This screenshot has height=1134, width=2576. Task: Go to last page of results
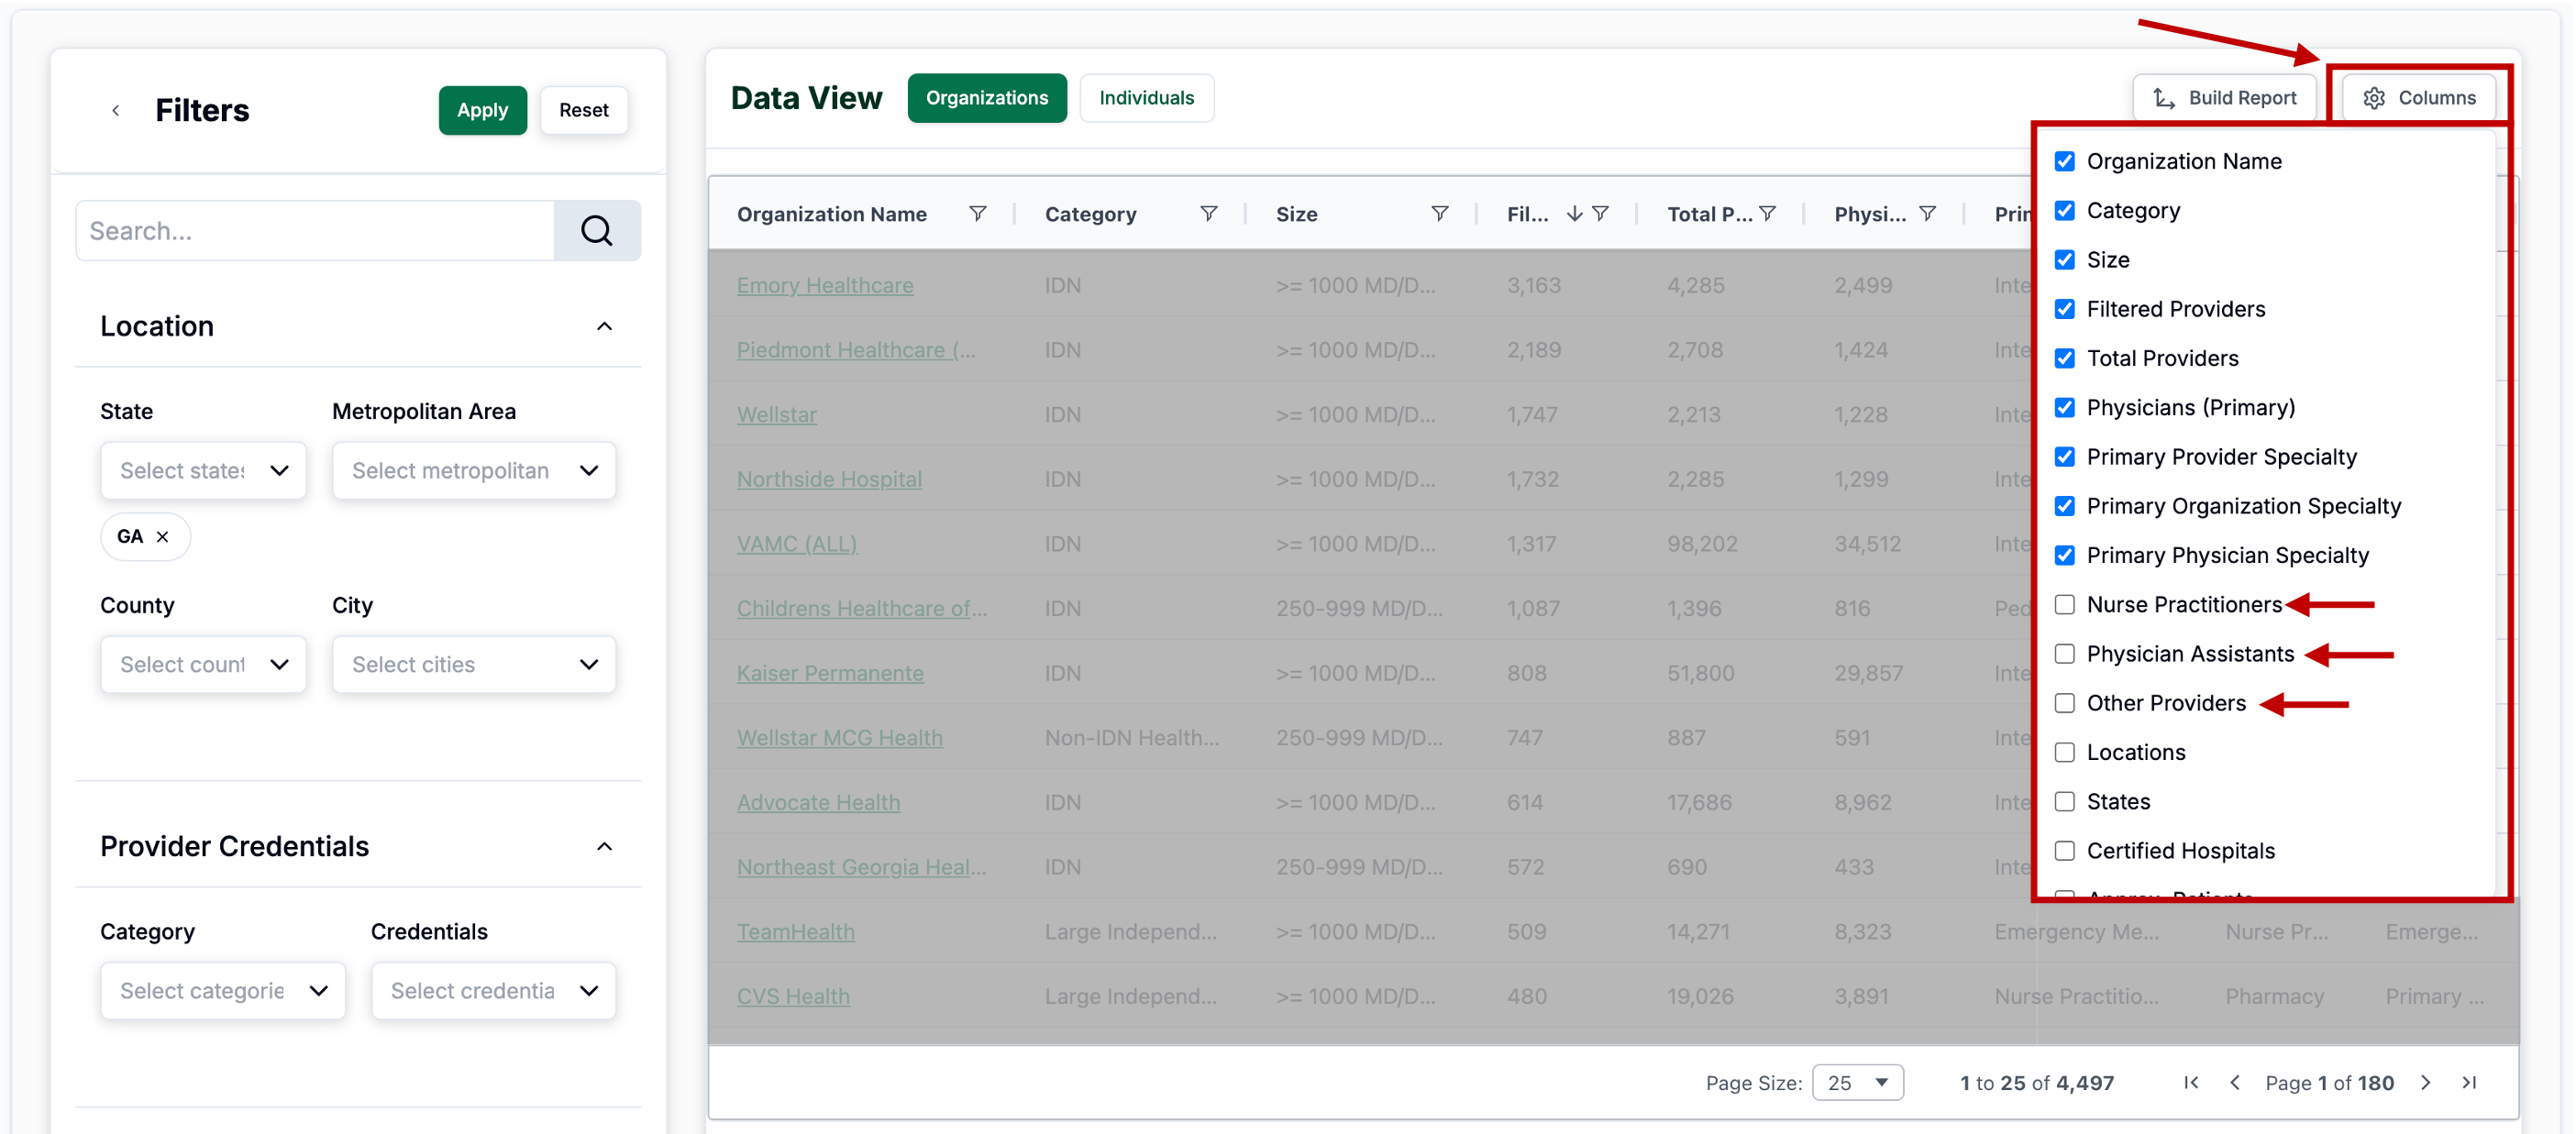[2469, 1082]
